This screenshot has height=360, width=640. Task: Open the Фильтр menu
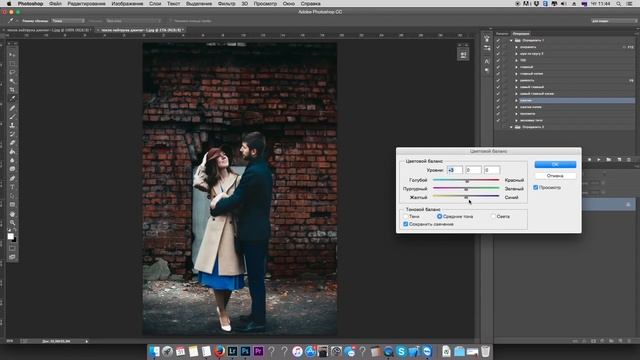click(227, 4)
